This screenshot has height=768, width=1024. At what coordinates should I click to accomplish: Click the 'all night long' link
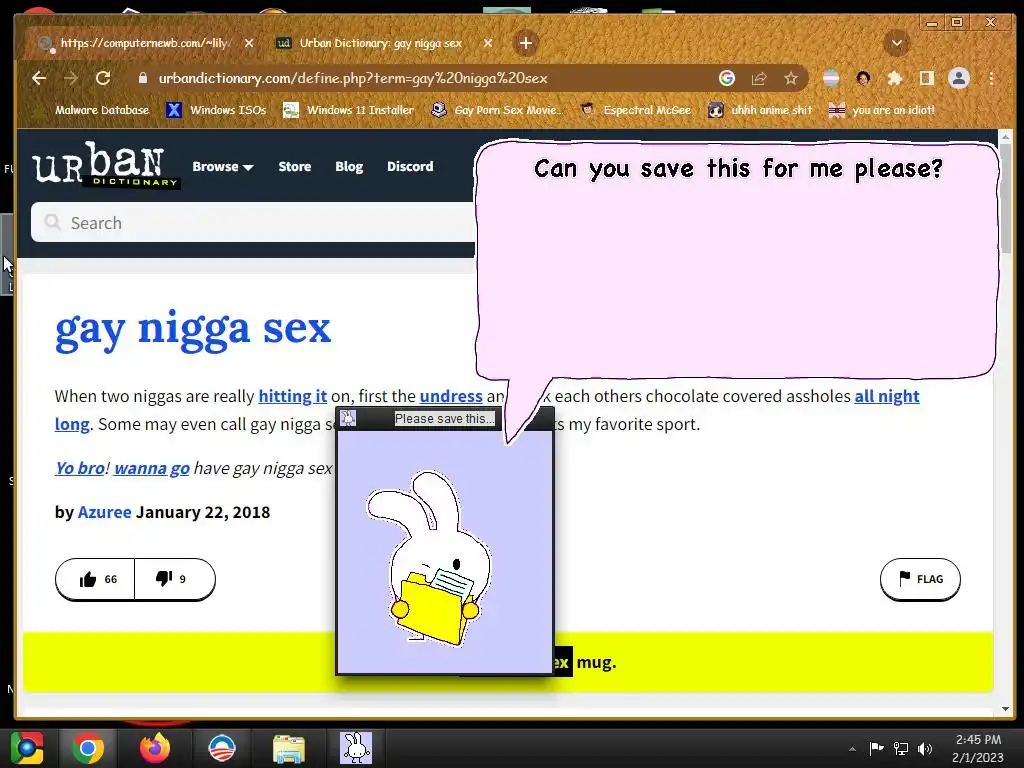point(886,396)
